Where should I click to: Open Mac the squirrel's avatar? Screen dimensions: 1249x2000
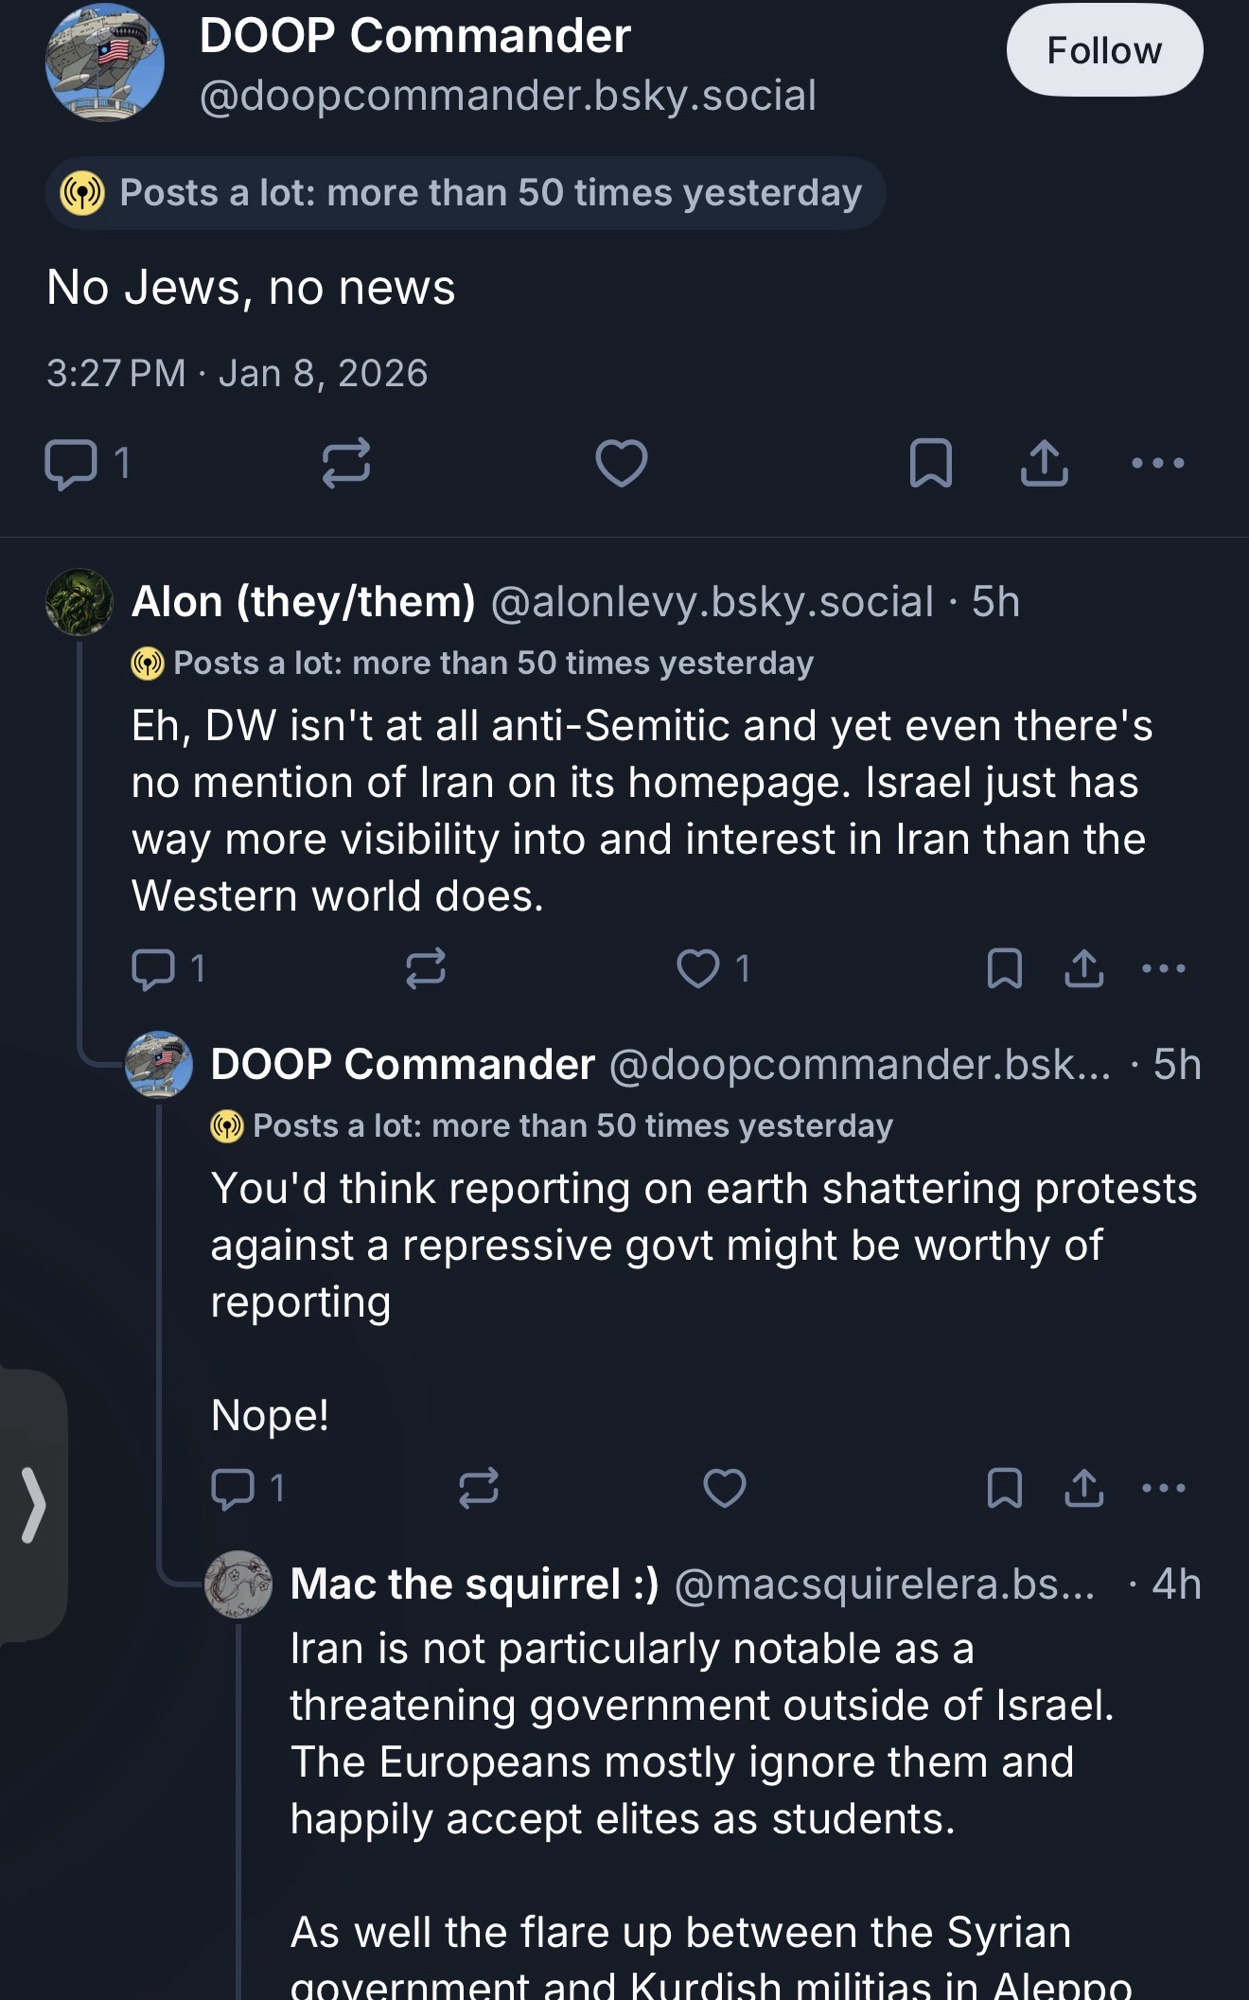238,1585
